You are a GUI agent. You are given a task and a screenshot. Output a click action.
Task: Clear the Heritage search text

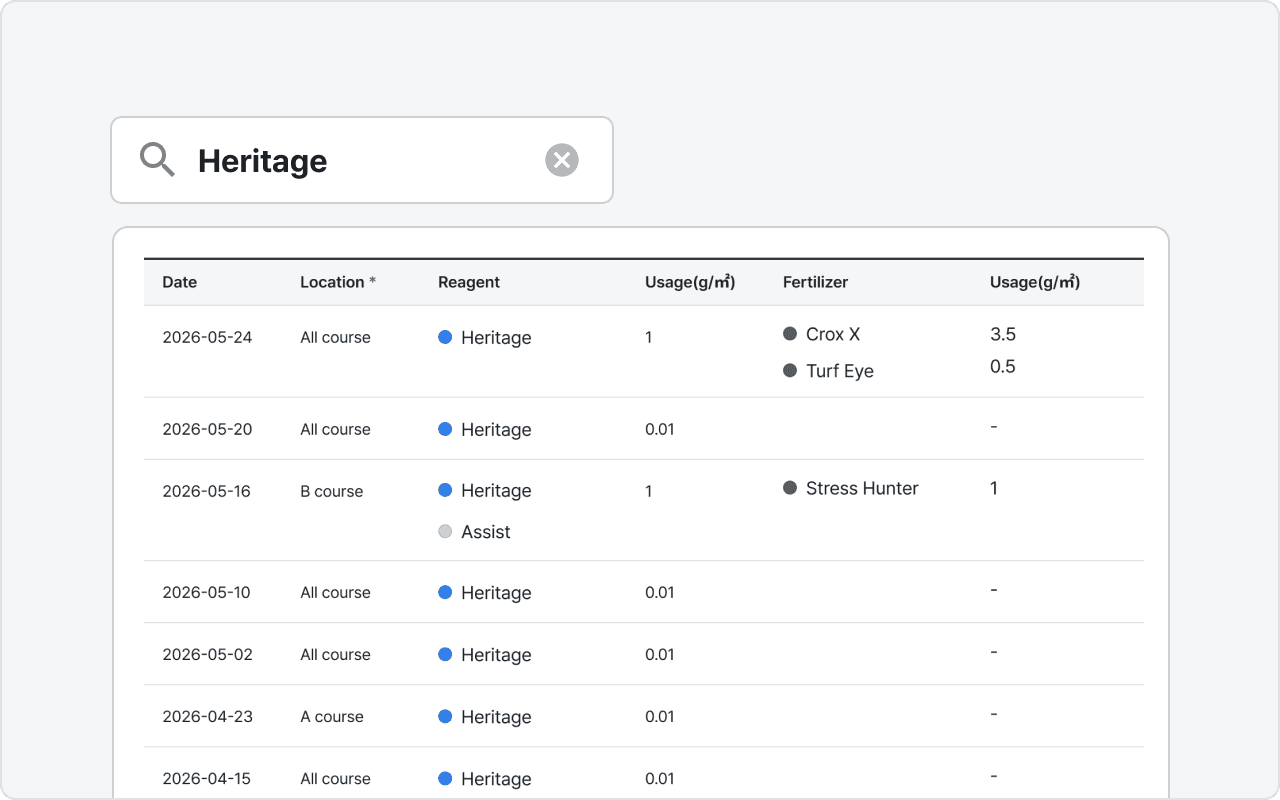point(562,160)
